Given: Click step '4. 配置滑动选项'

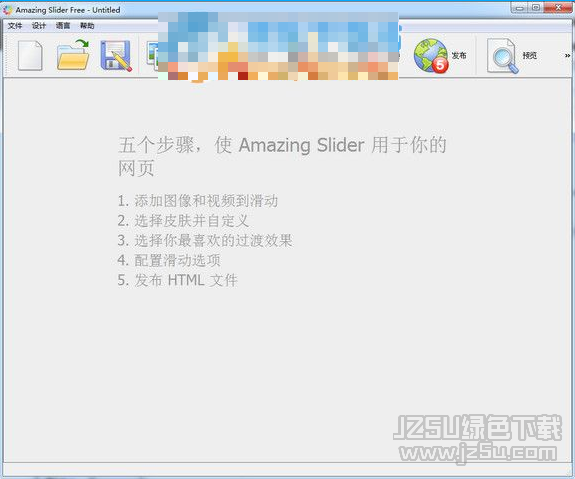Looking at the screenshot, I should click(x=169, y=260).
